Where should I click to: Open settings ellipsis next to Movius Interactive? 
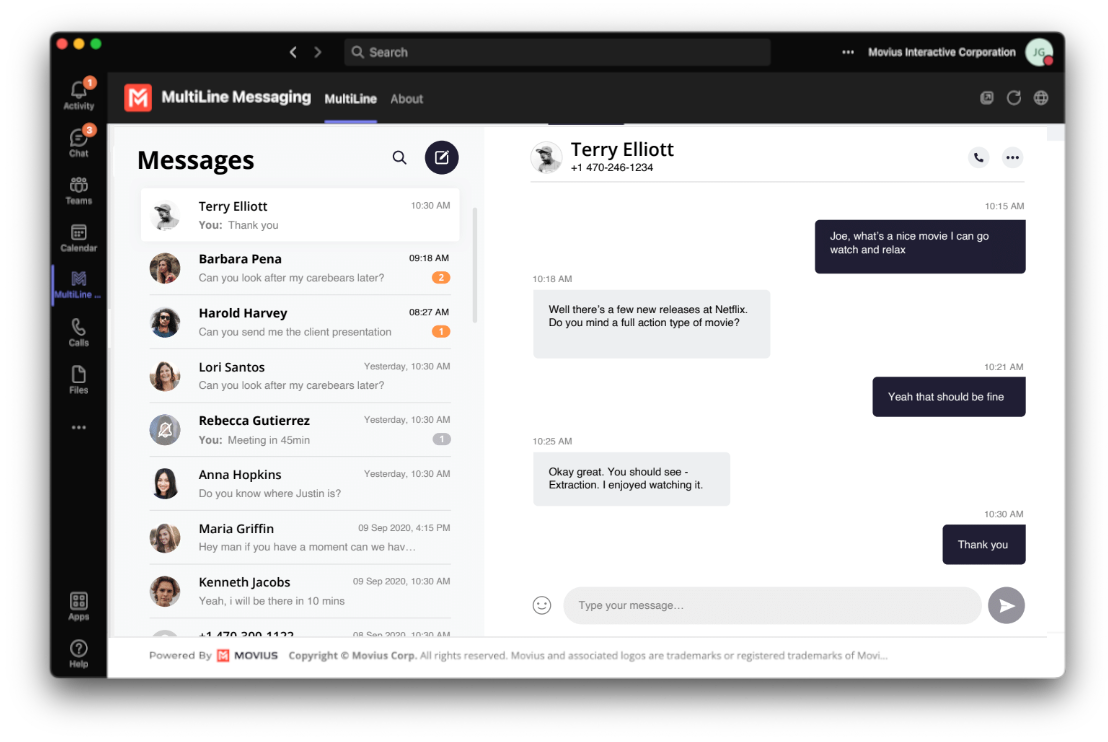848,52
